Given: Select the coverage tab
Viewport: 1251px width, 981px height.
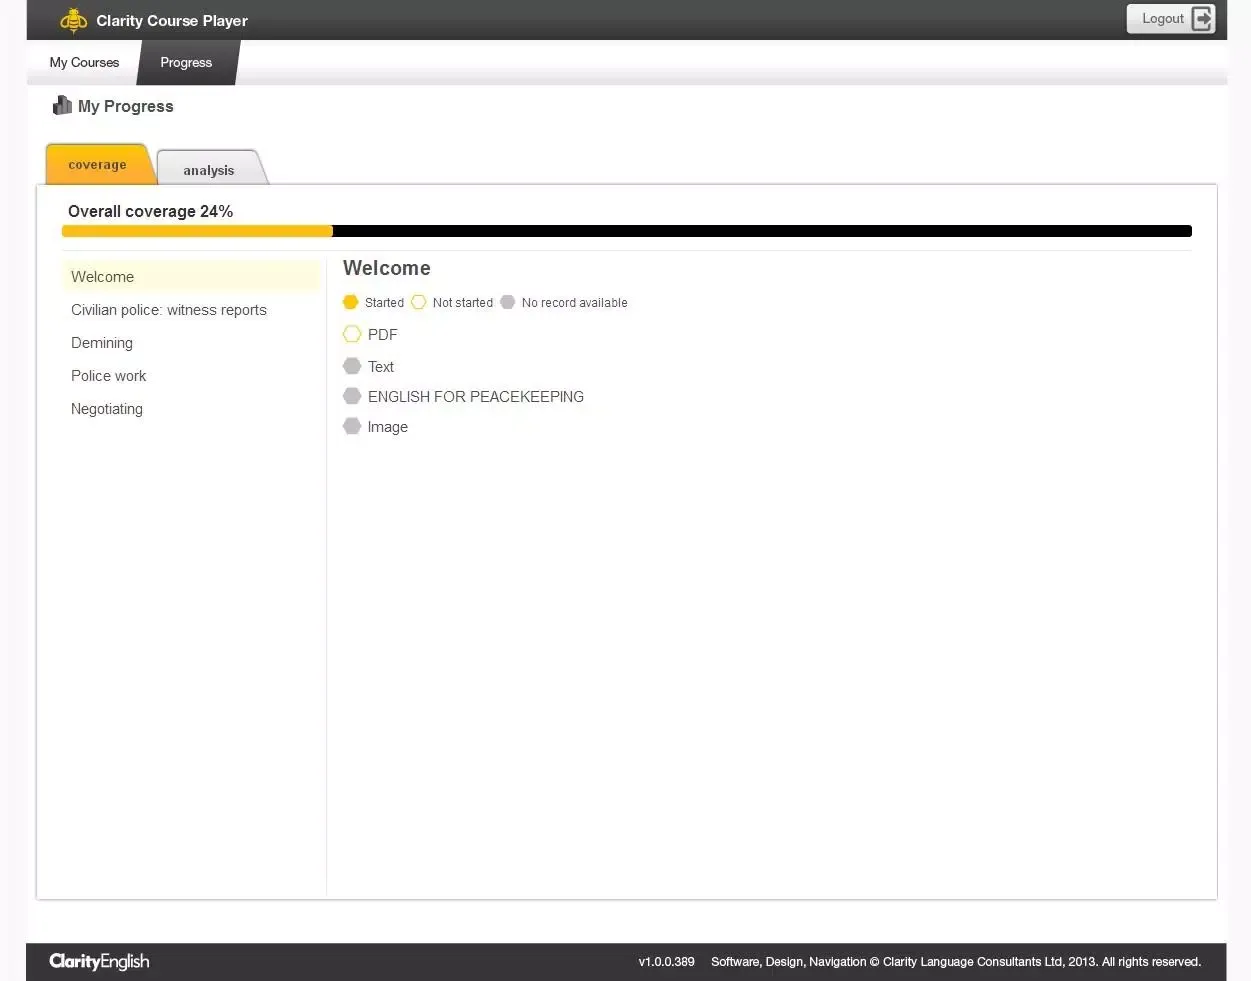Looking at the screenshot, I should coord(97,165).
